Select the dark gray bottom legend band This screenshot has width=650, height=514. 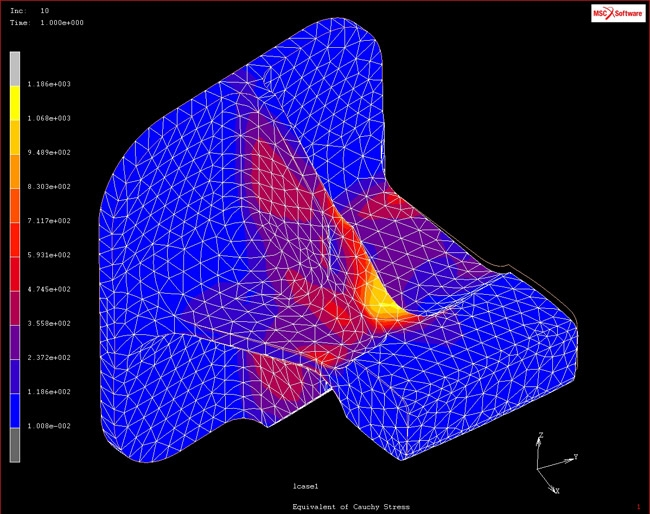pyautogui.click(x=15, y=445)
